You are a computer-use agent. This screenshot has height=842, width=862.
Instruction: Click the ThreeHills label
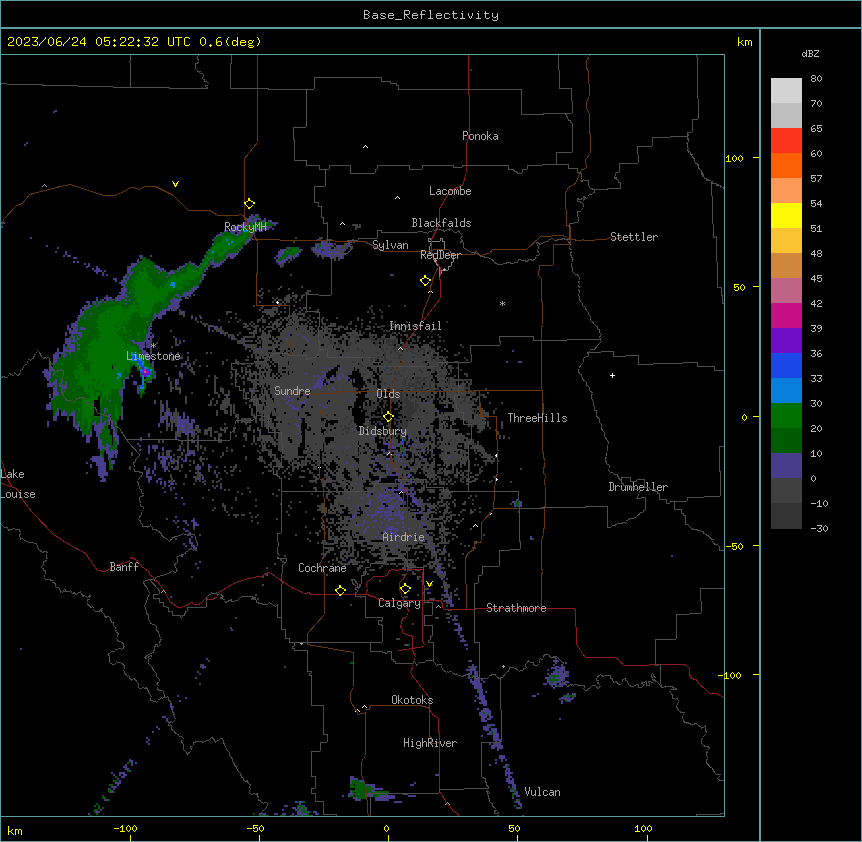pyautogui.click(x=537, y=418)
